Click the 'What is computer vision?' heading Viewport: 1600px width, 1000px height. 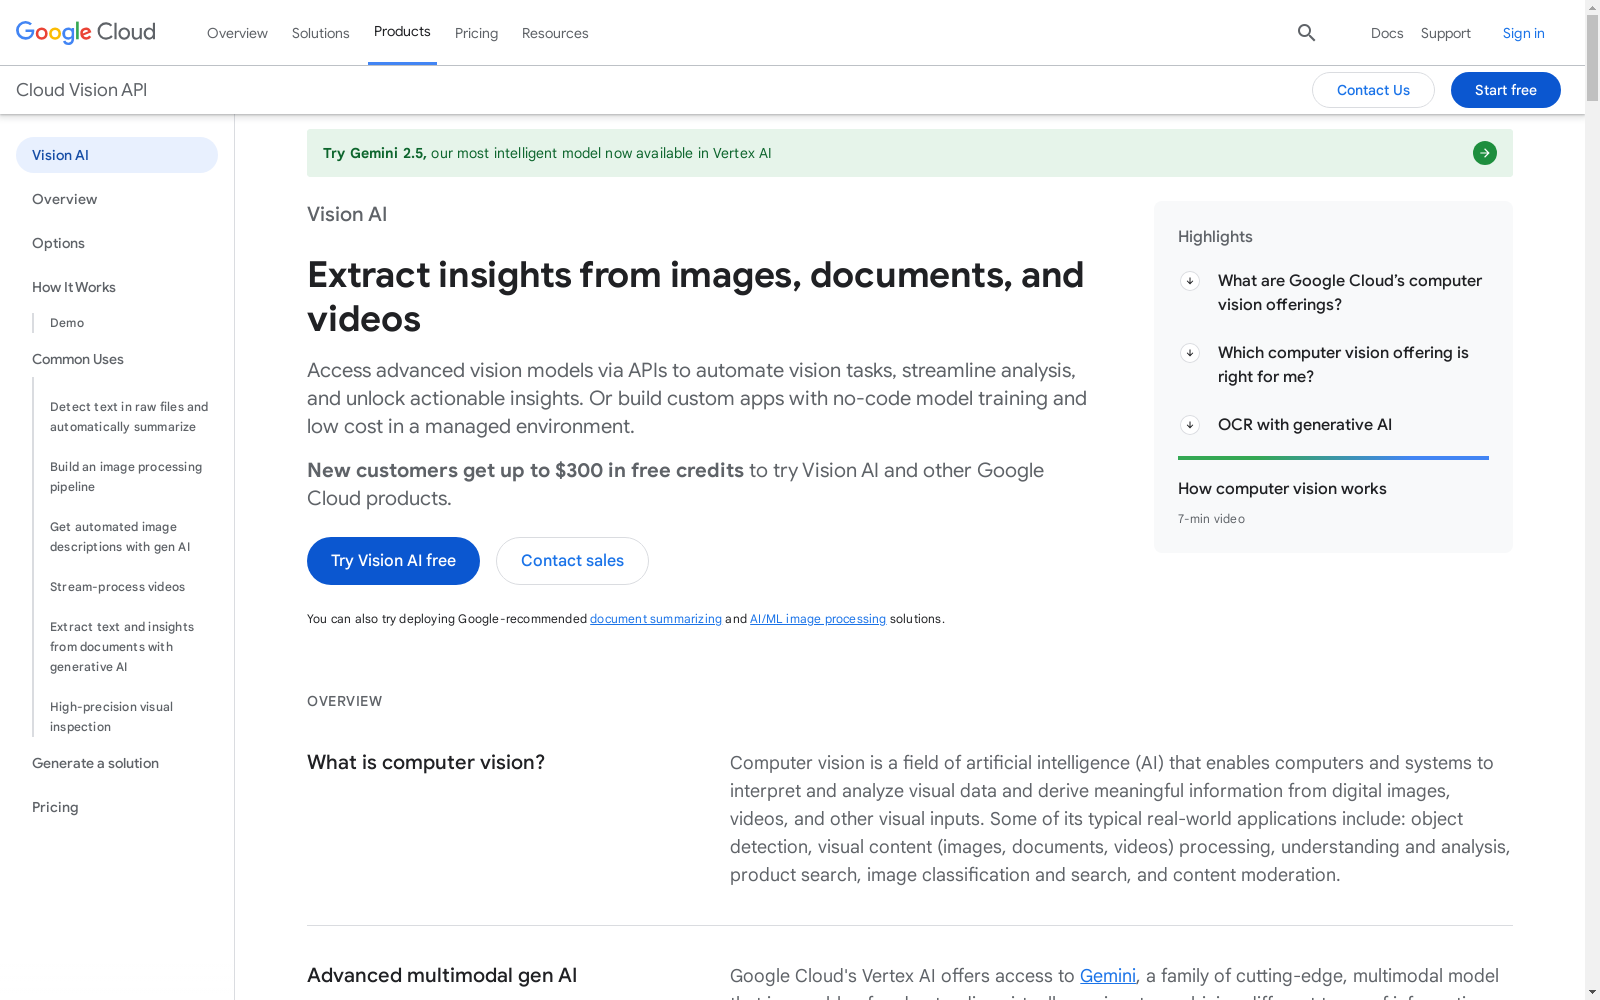[426, 763]
